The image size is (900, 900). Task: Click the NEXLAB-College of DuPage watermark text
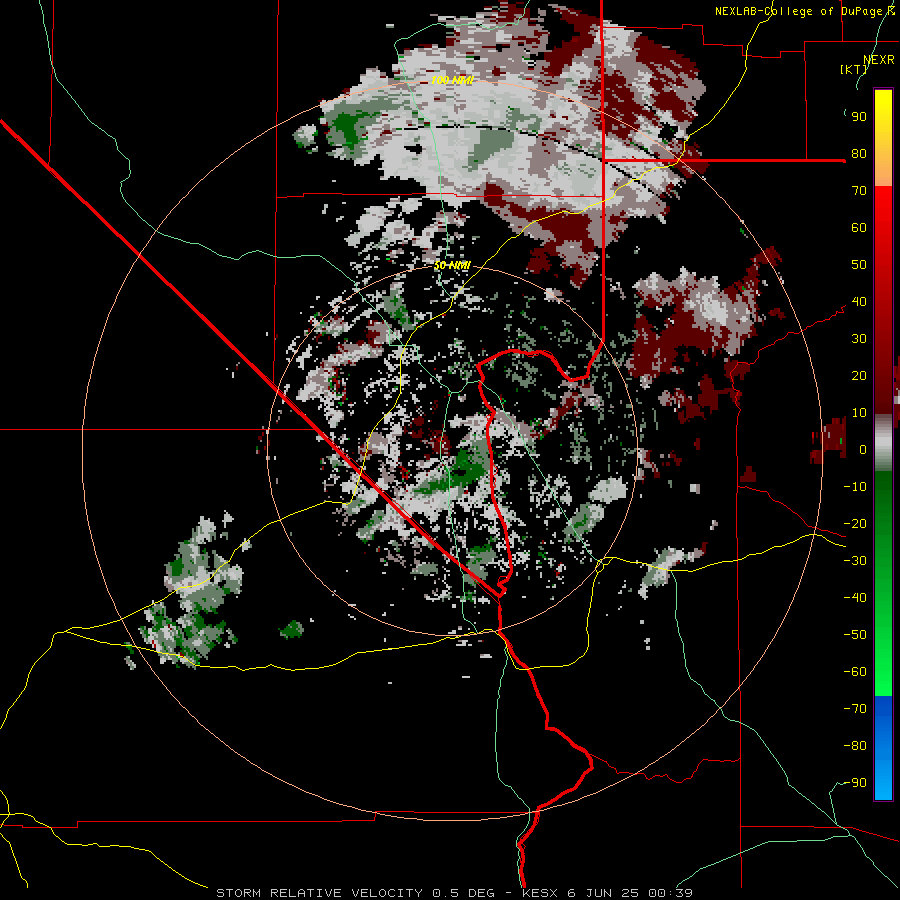click(x=800, y=11)
